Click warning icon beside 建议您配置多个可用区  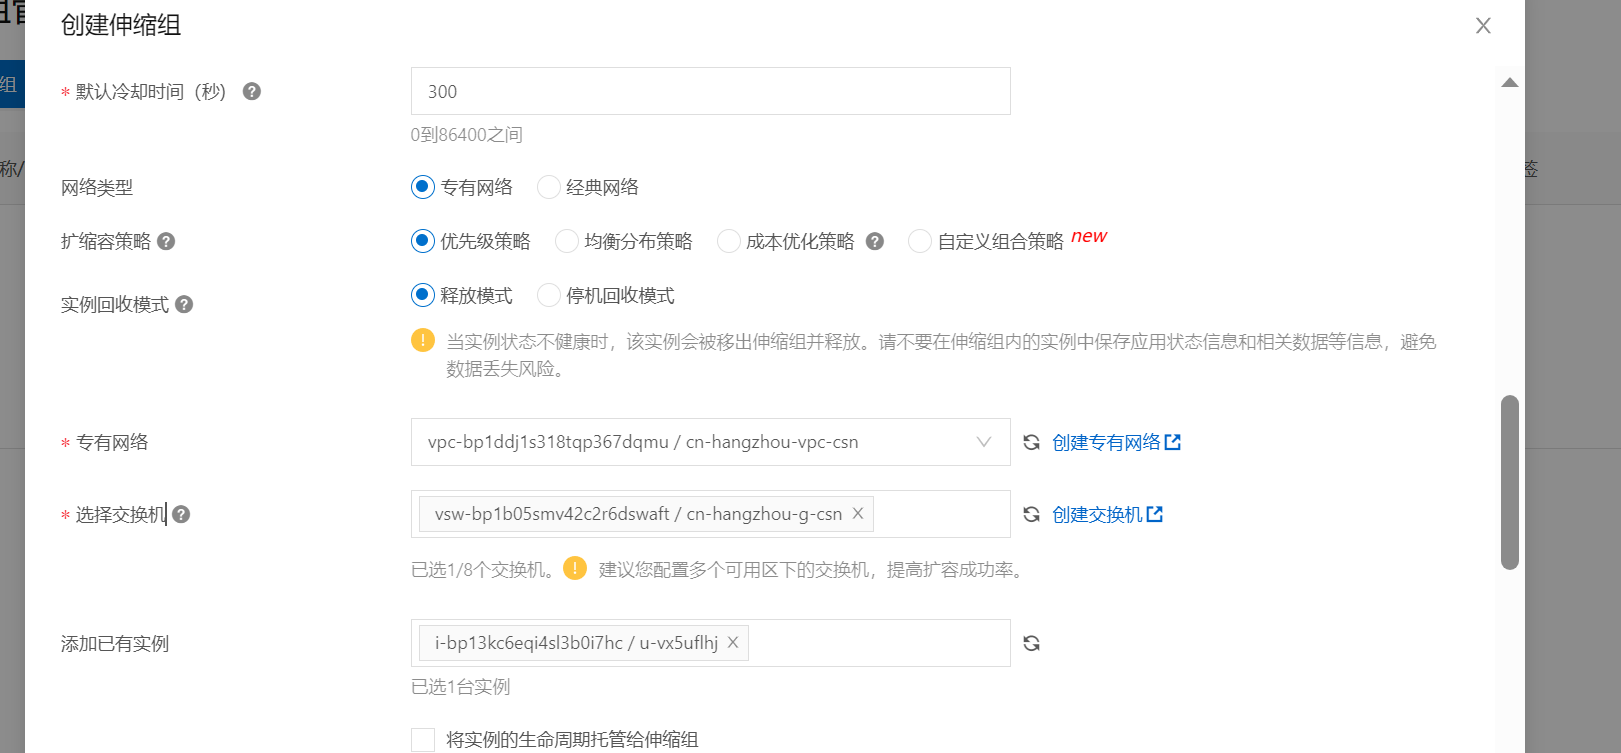[575, 568]
